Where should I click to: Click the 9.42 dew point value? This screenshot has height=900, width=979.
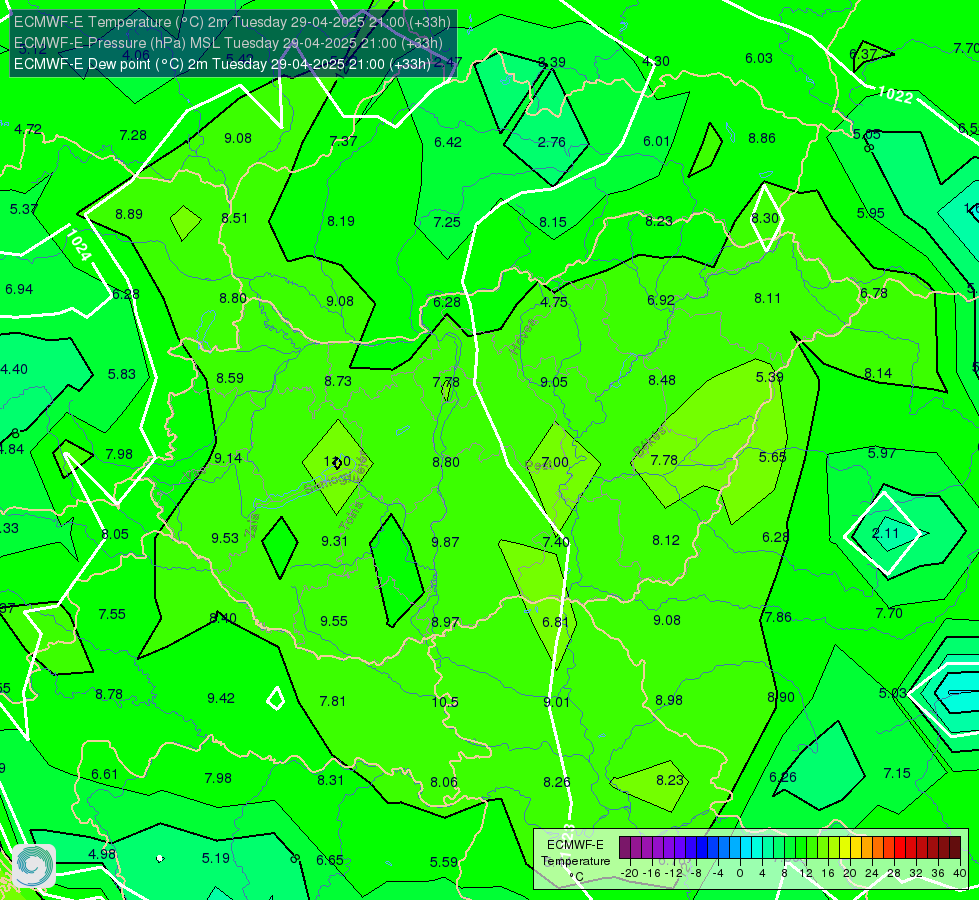tap(221, 698)
